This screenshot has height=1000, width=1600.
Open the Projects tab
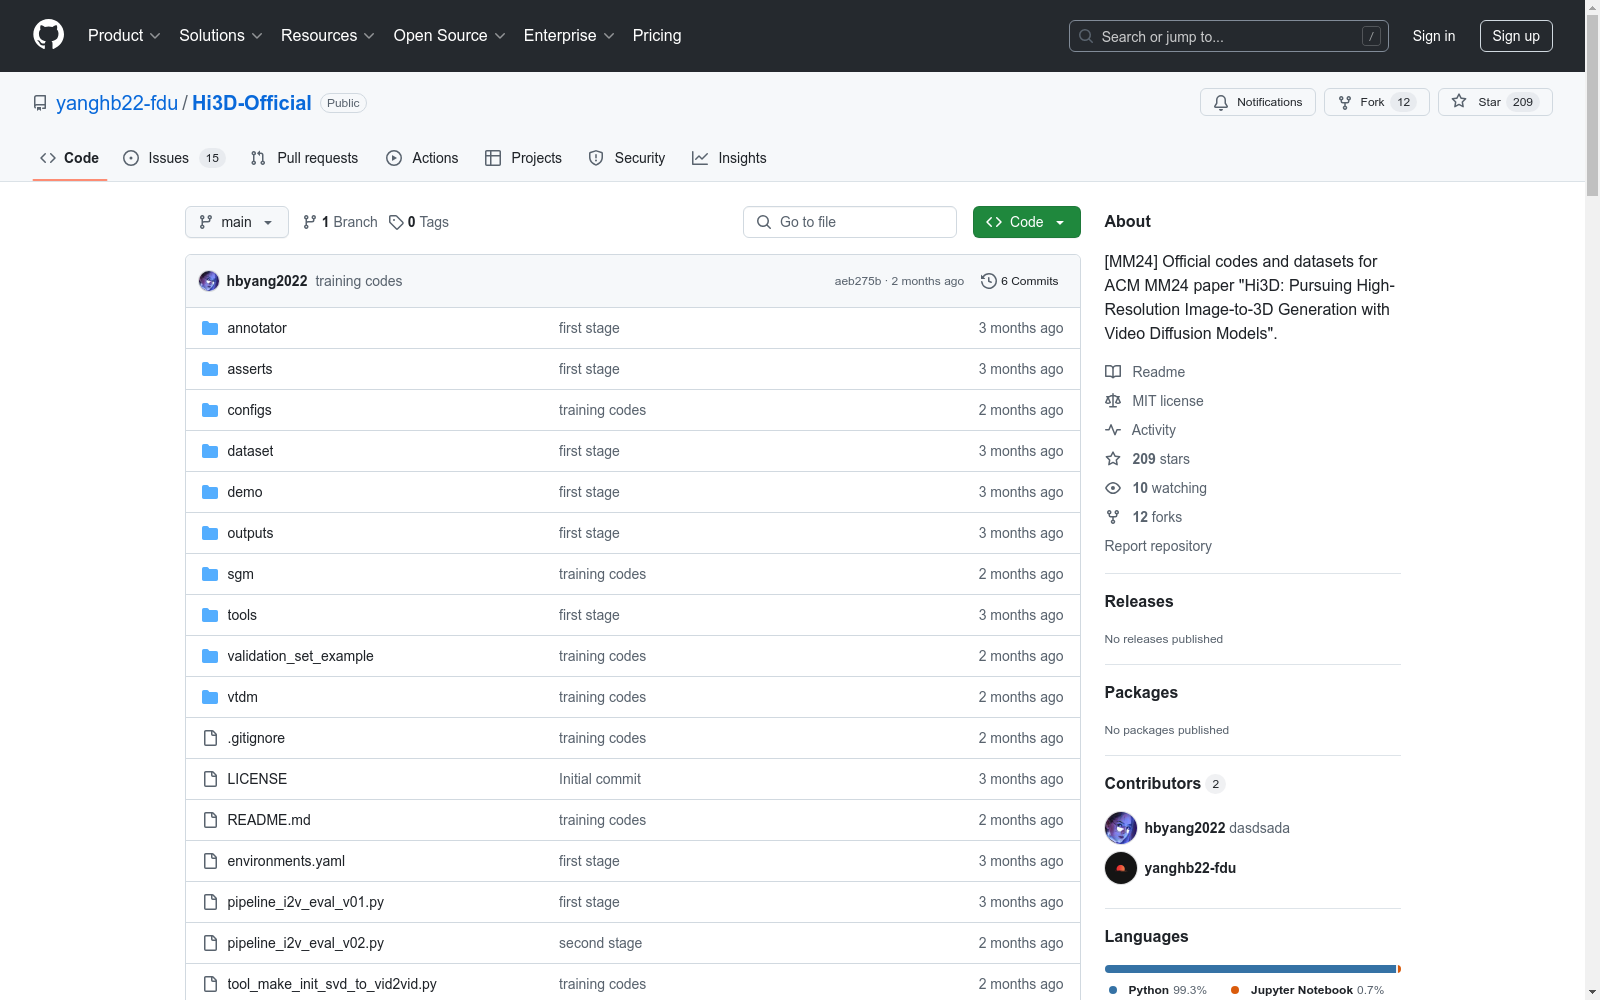(x=523, y=158)
